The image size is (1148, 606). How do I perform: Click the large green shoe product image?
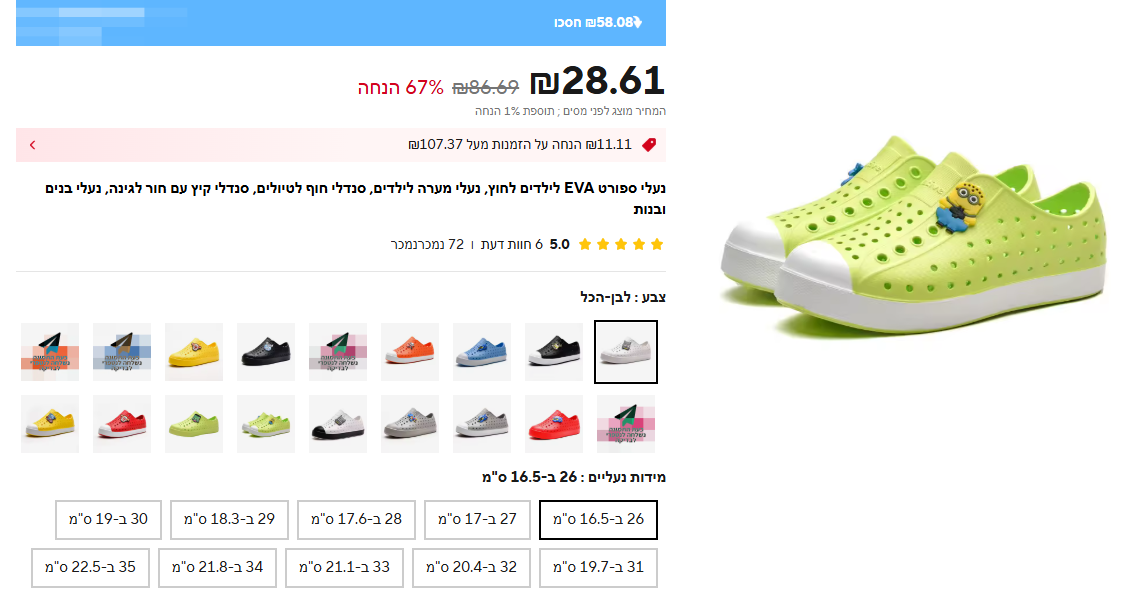tap(915, 234)
